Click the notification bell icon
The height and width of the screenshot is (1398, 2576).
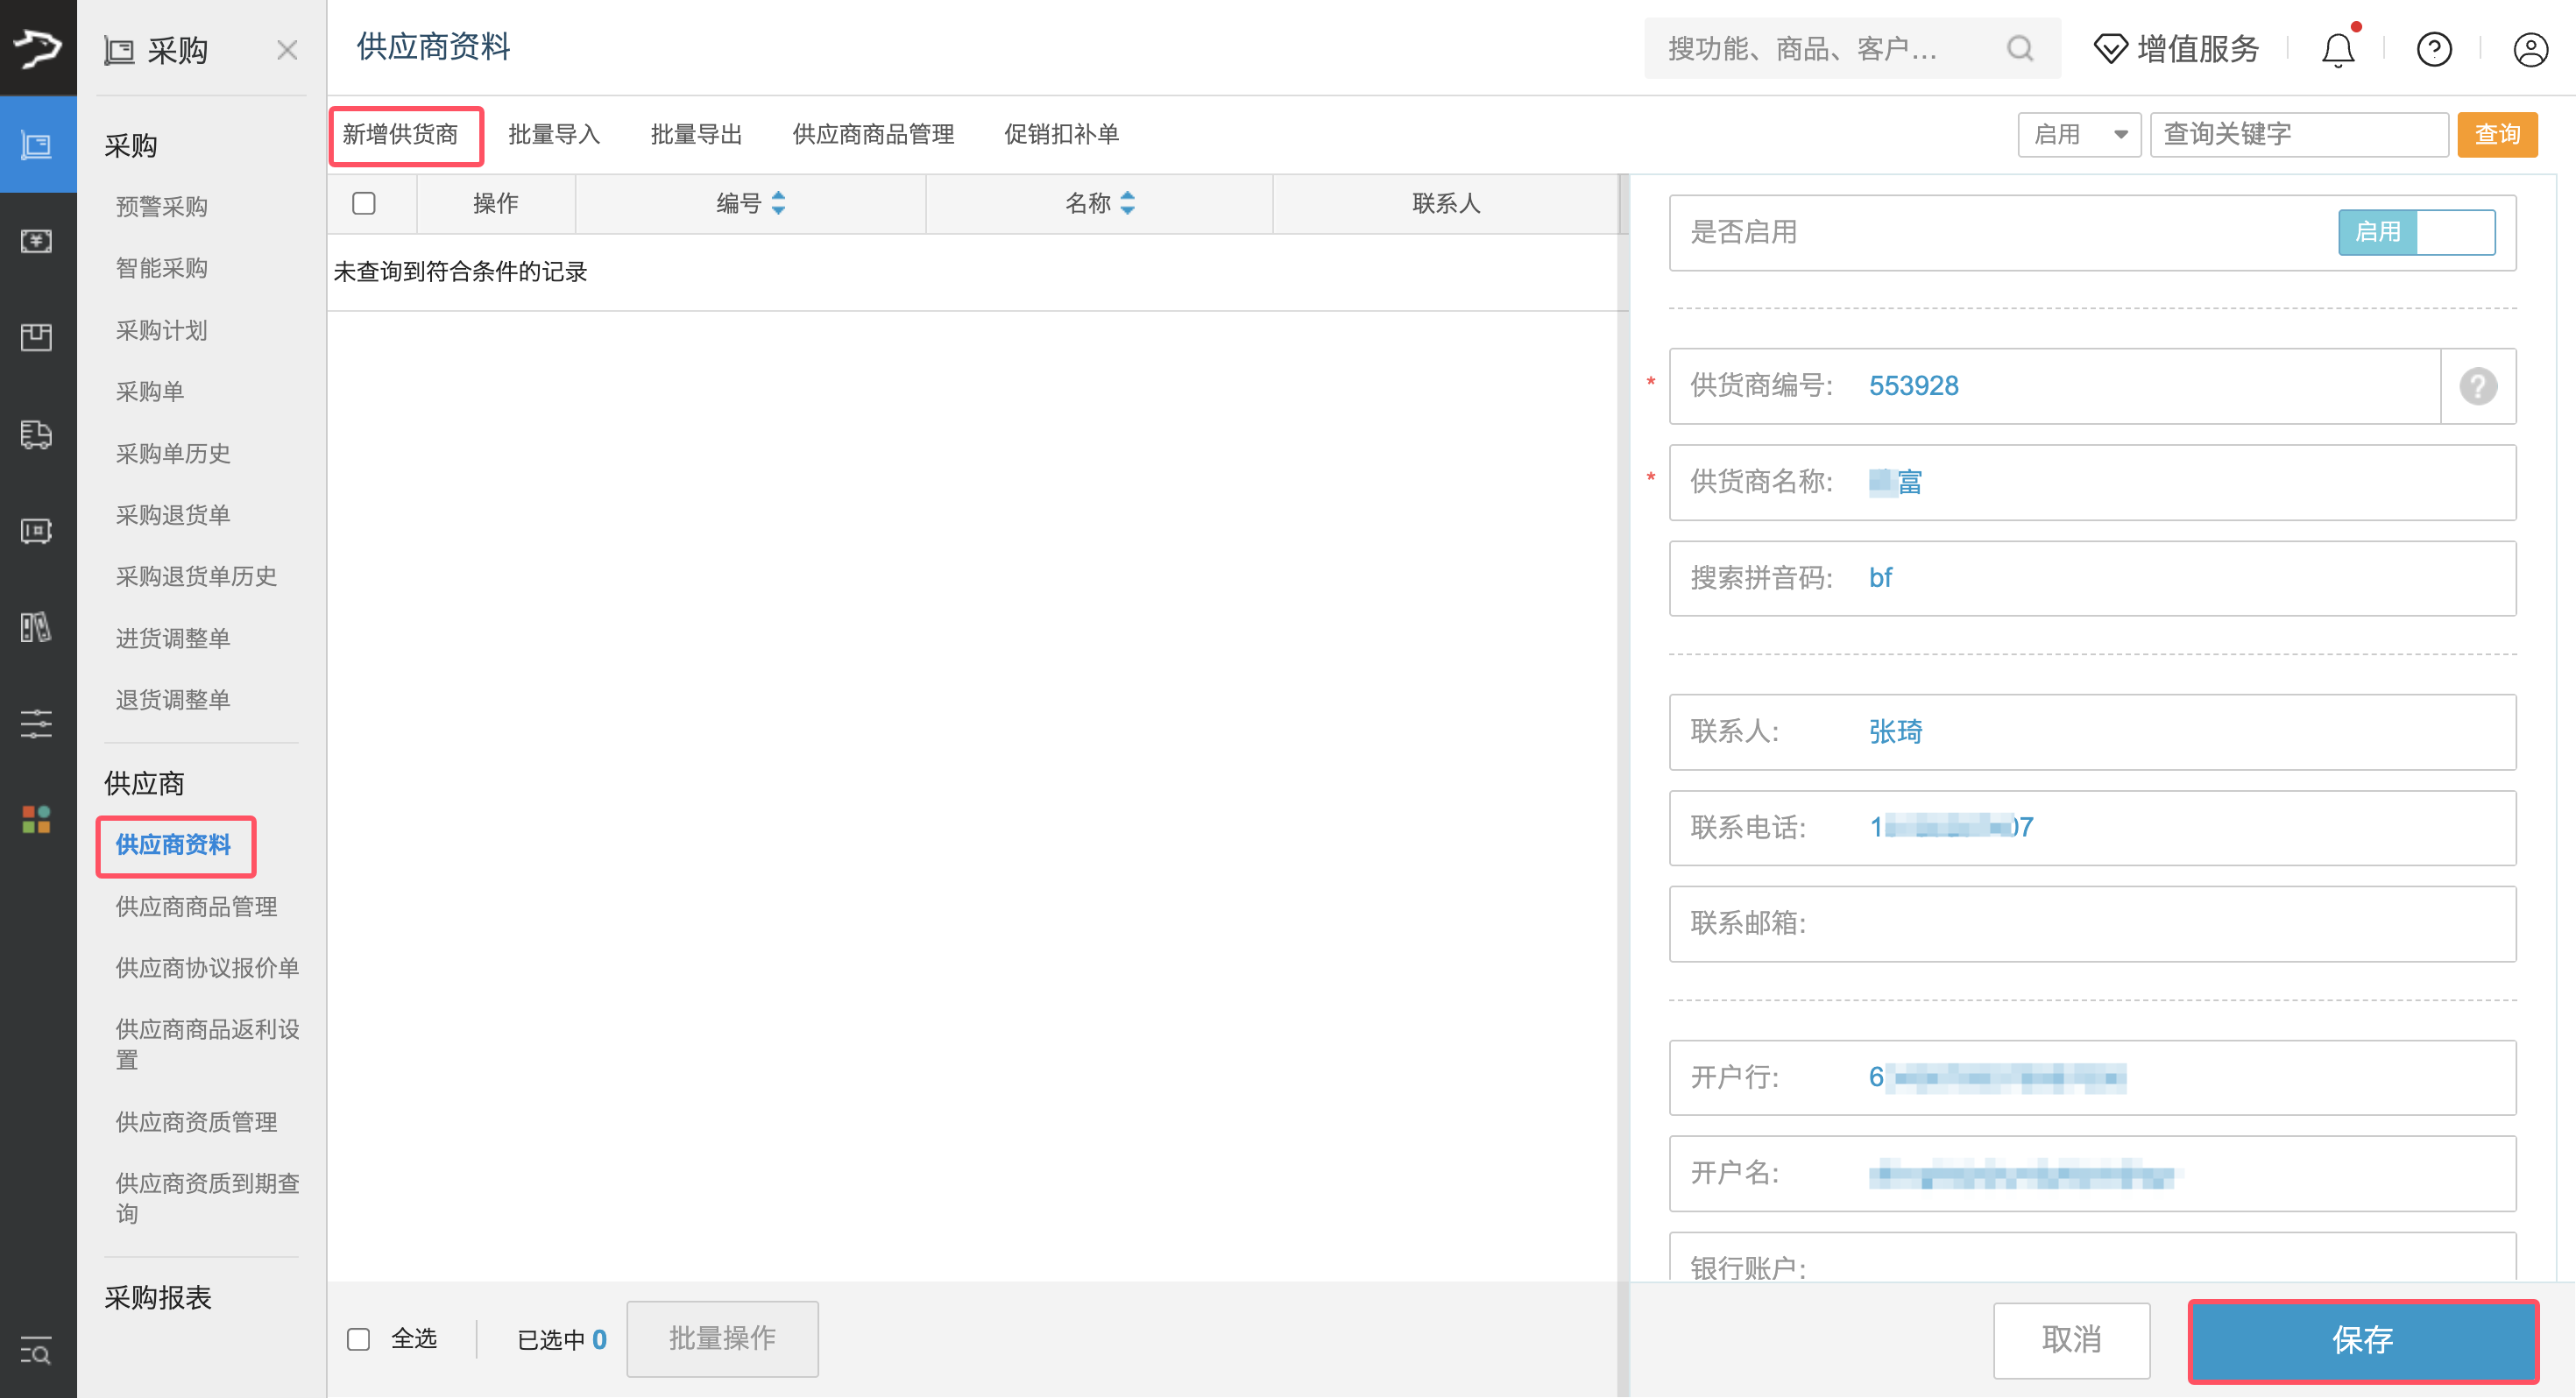click(x=2337, y=48)
